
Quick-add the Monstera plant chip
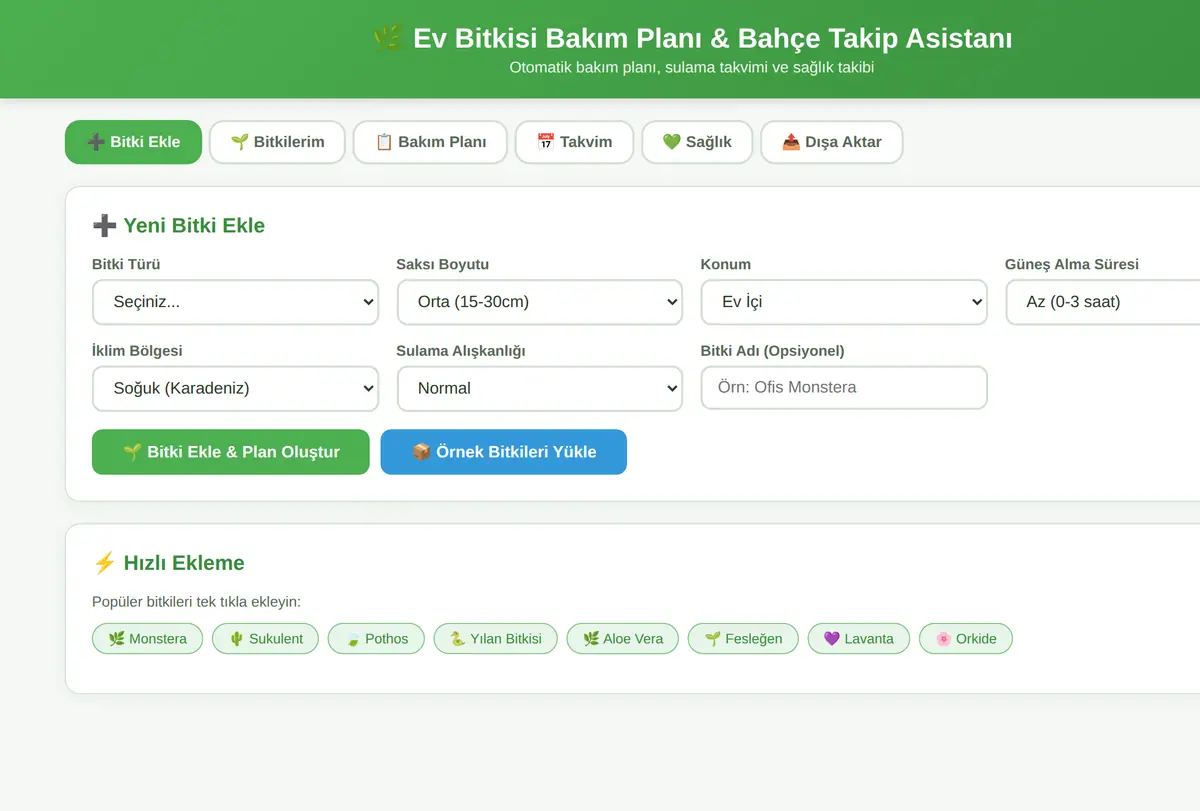[x=147, y=639]
